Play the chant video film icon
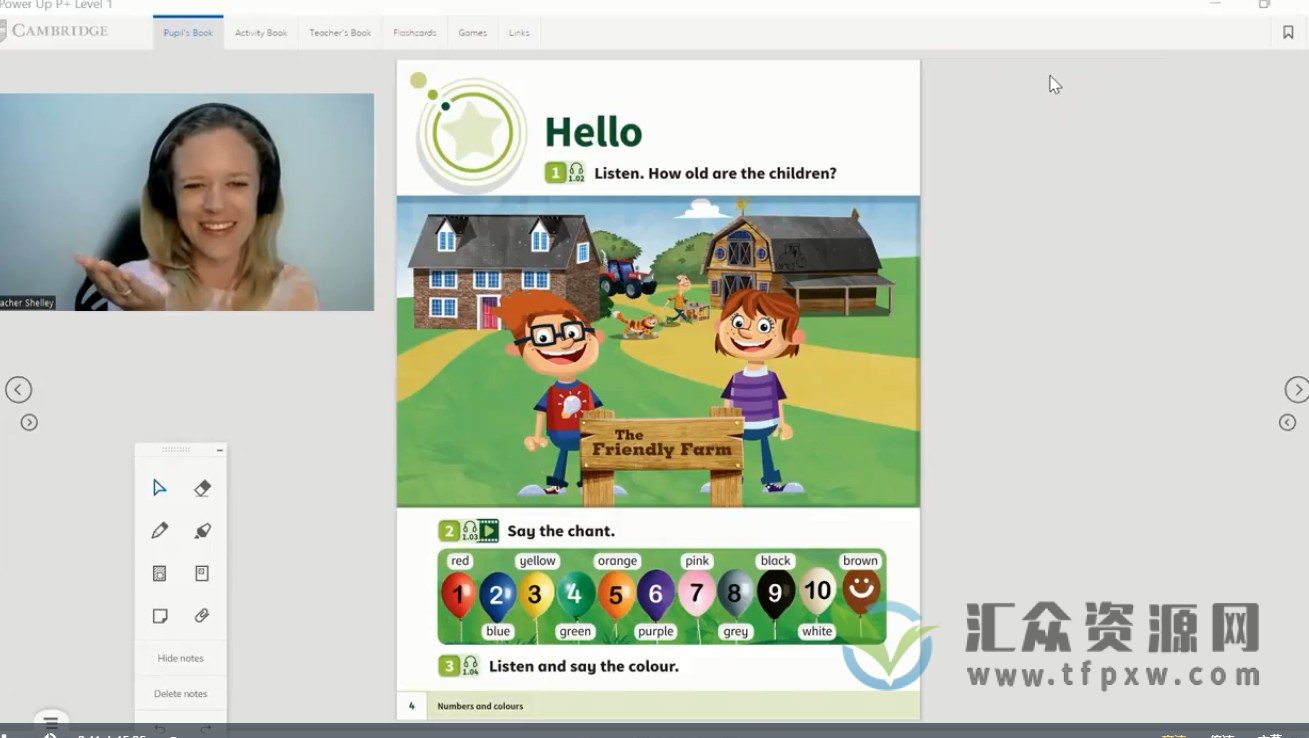The image size is (1309, 738). (x=488, y=531)
